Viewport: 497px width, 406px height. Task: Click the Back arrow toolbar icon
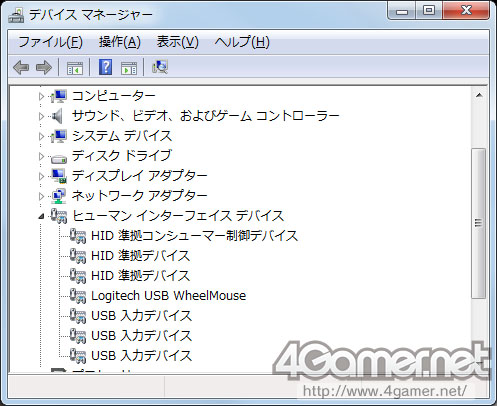(x=21, y=67)
